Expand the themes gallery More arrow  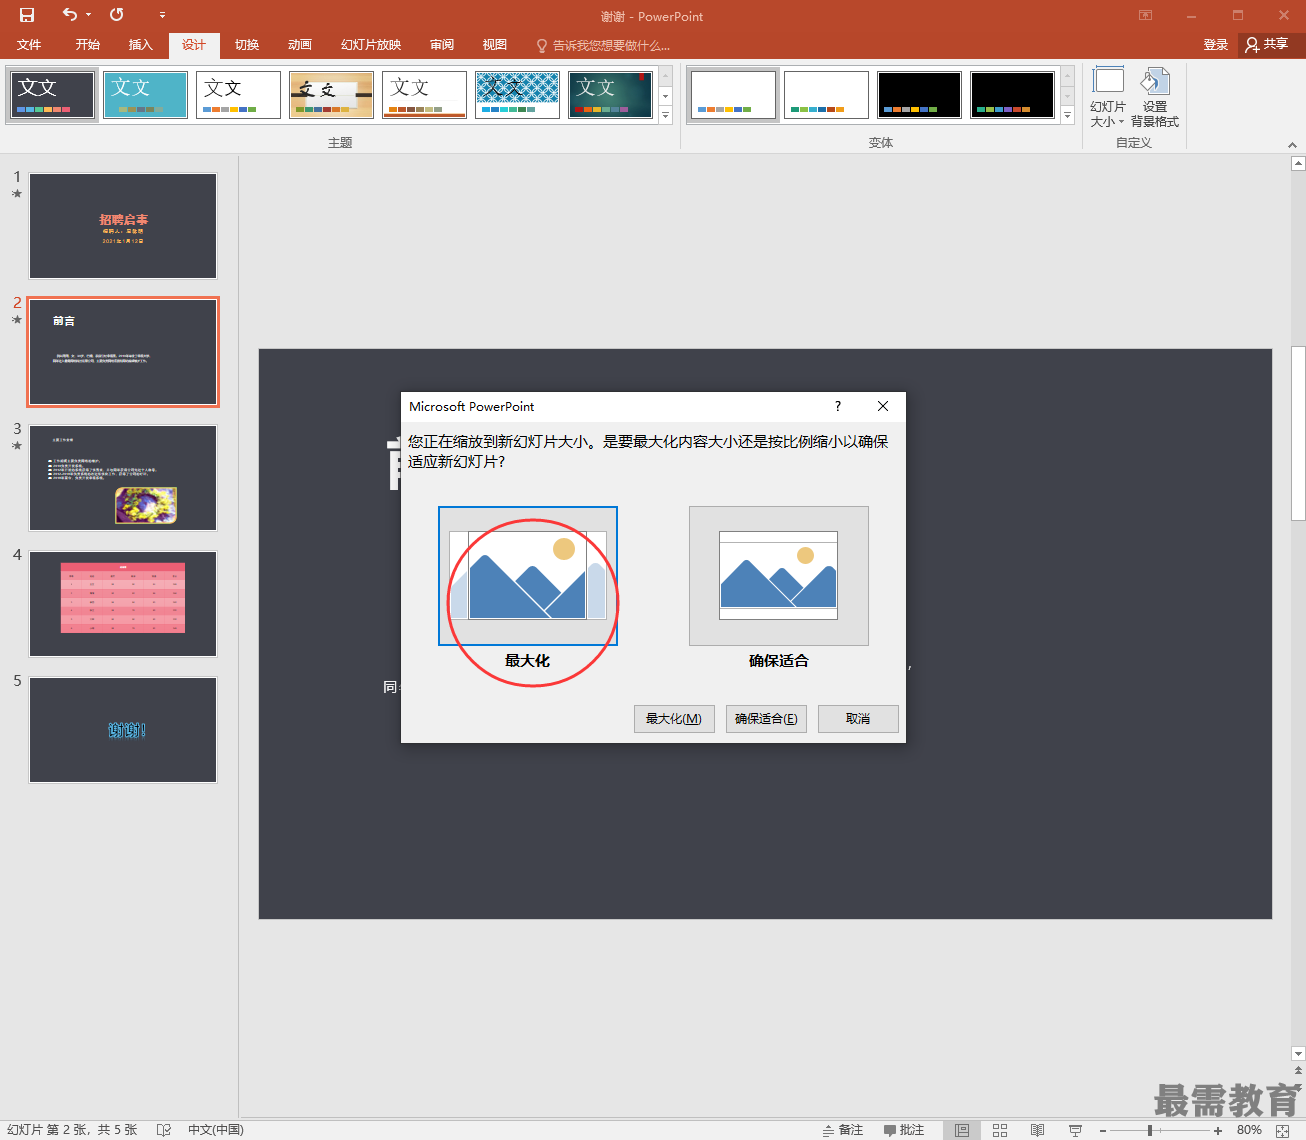666,115
